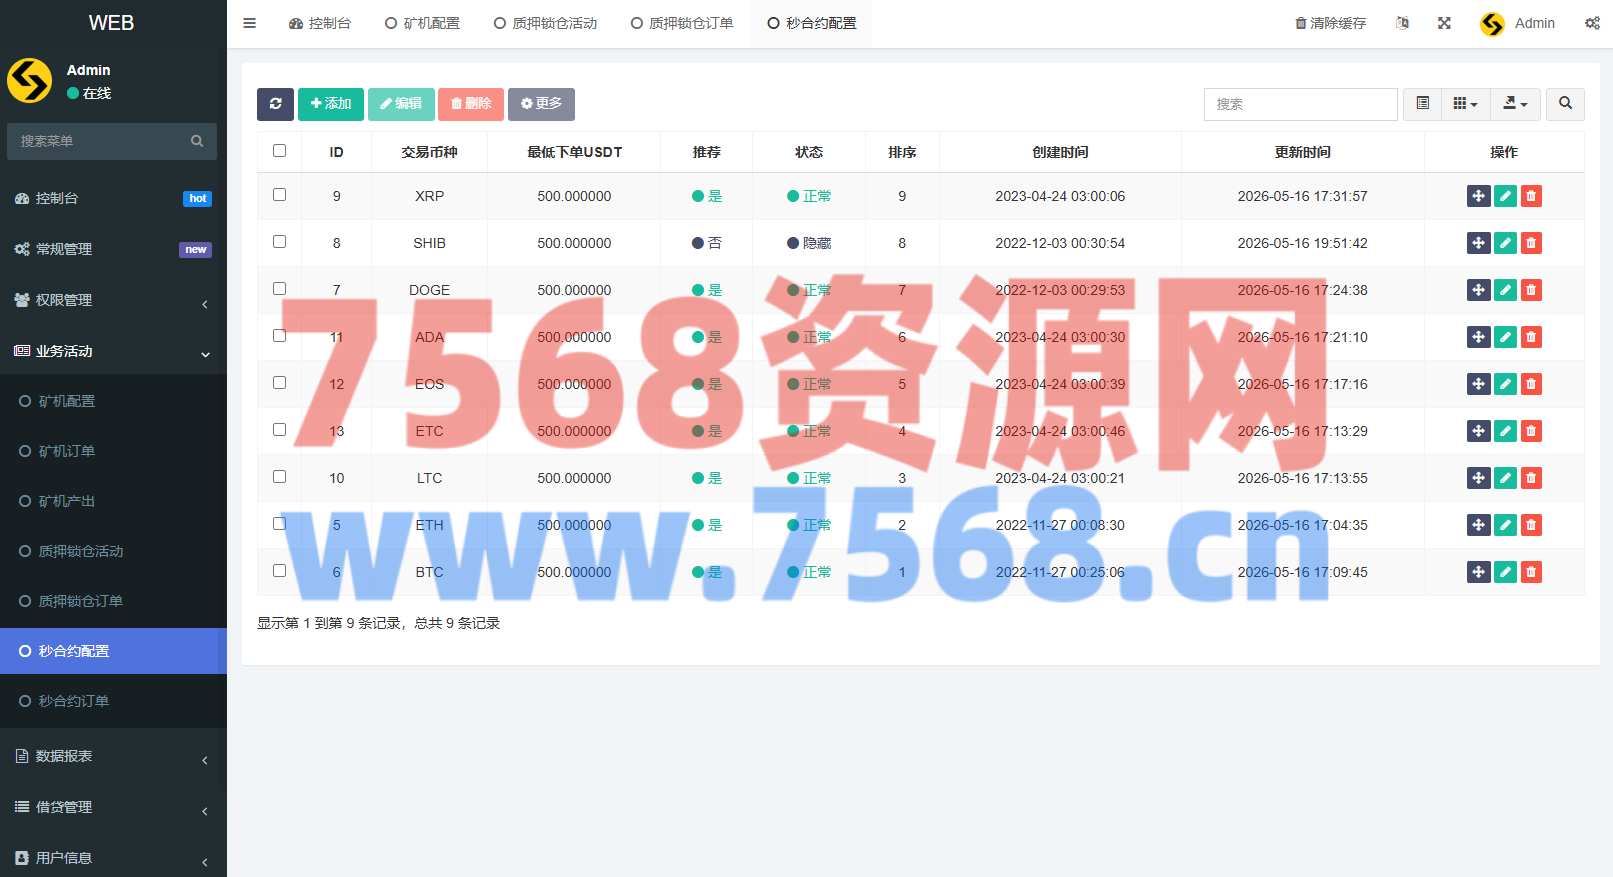Click delete trash icon for DOGE row
The height and width of the screenshot is (877, 1613).
(x=1531, y=290)
